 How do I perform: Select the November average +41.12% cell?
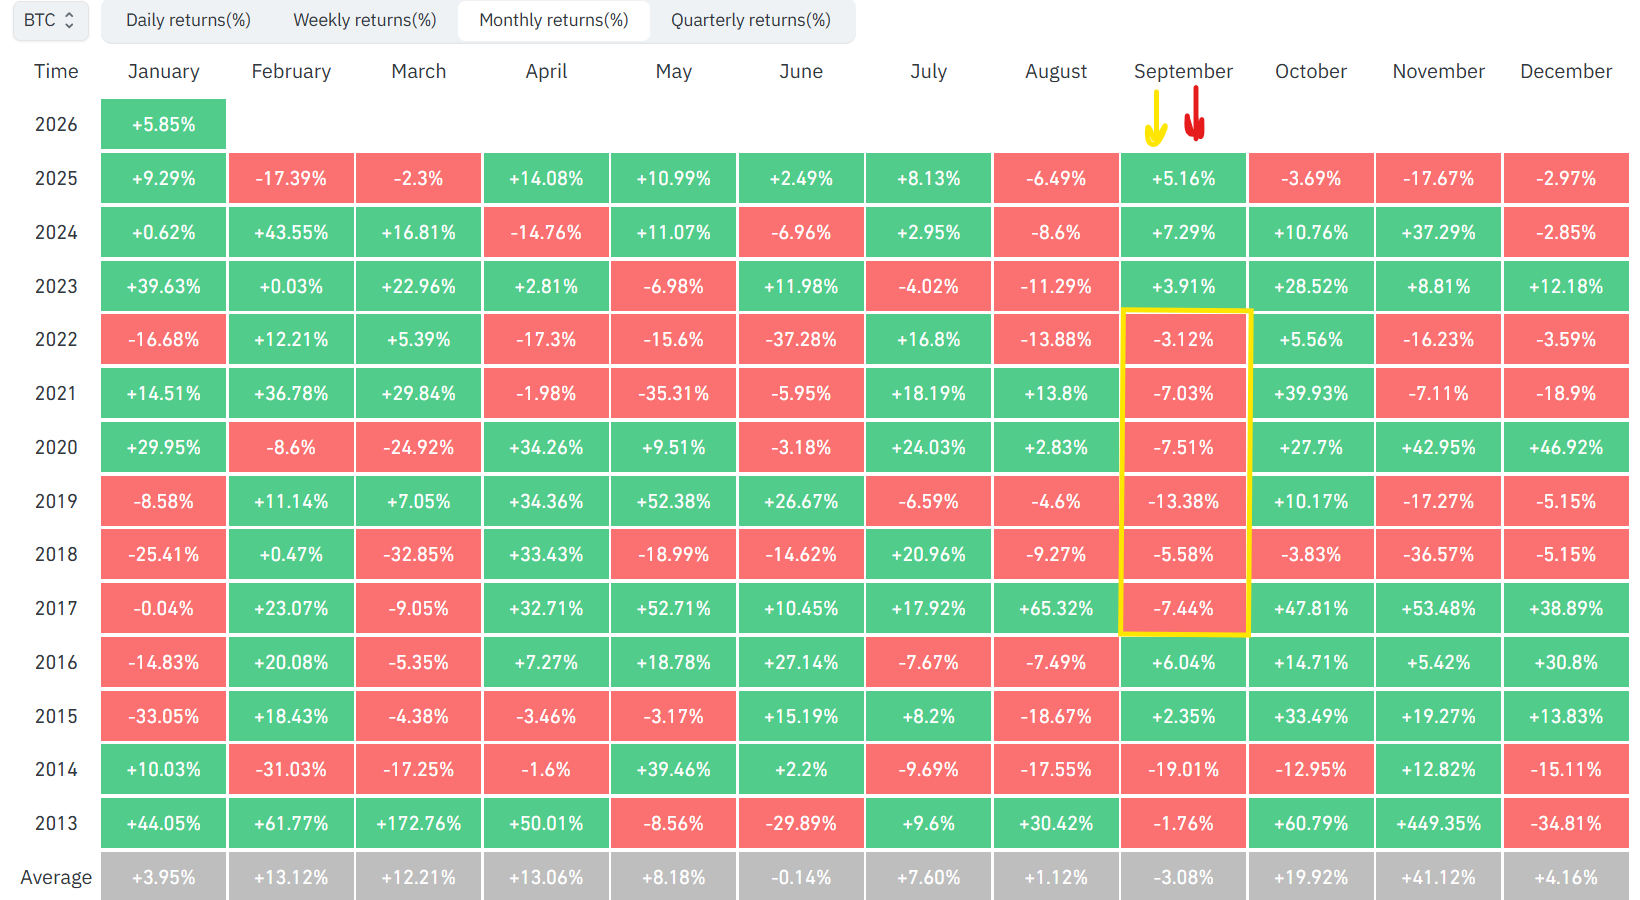(x=1438, y=877)
